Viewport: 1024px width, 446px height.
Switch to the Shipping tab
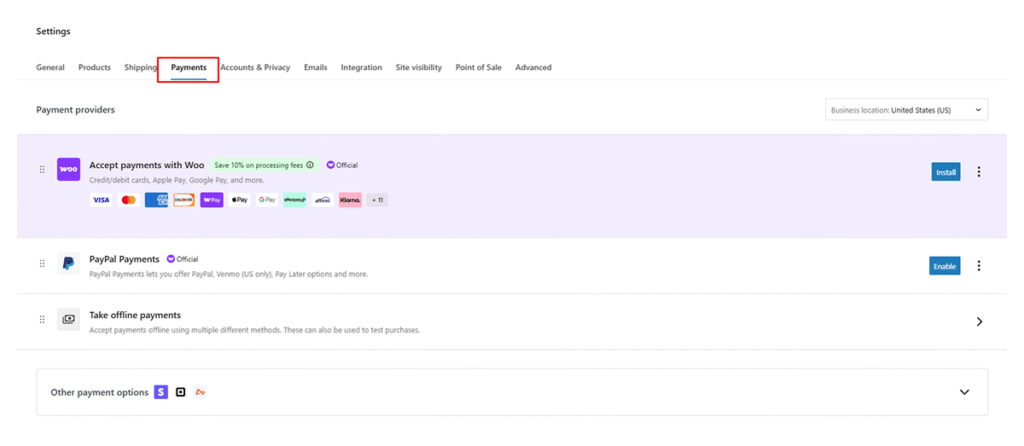pos(140,68)
